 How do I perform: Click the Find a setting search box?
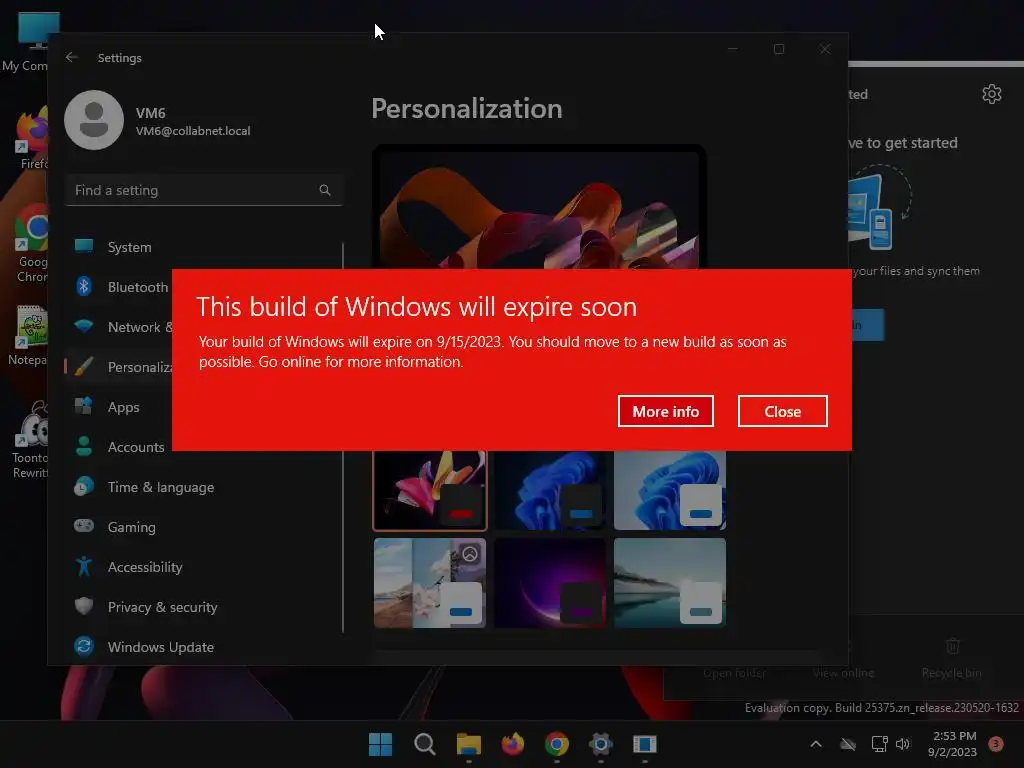(x=204, y=190)
